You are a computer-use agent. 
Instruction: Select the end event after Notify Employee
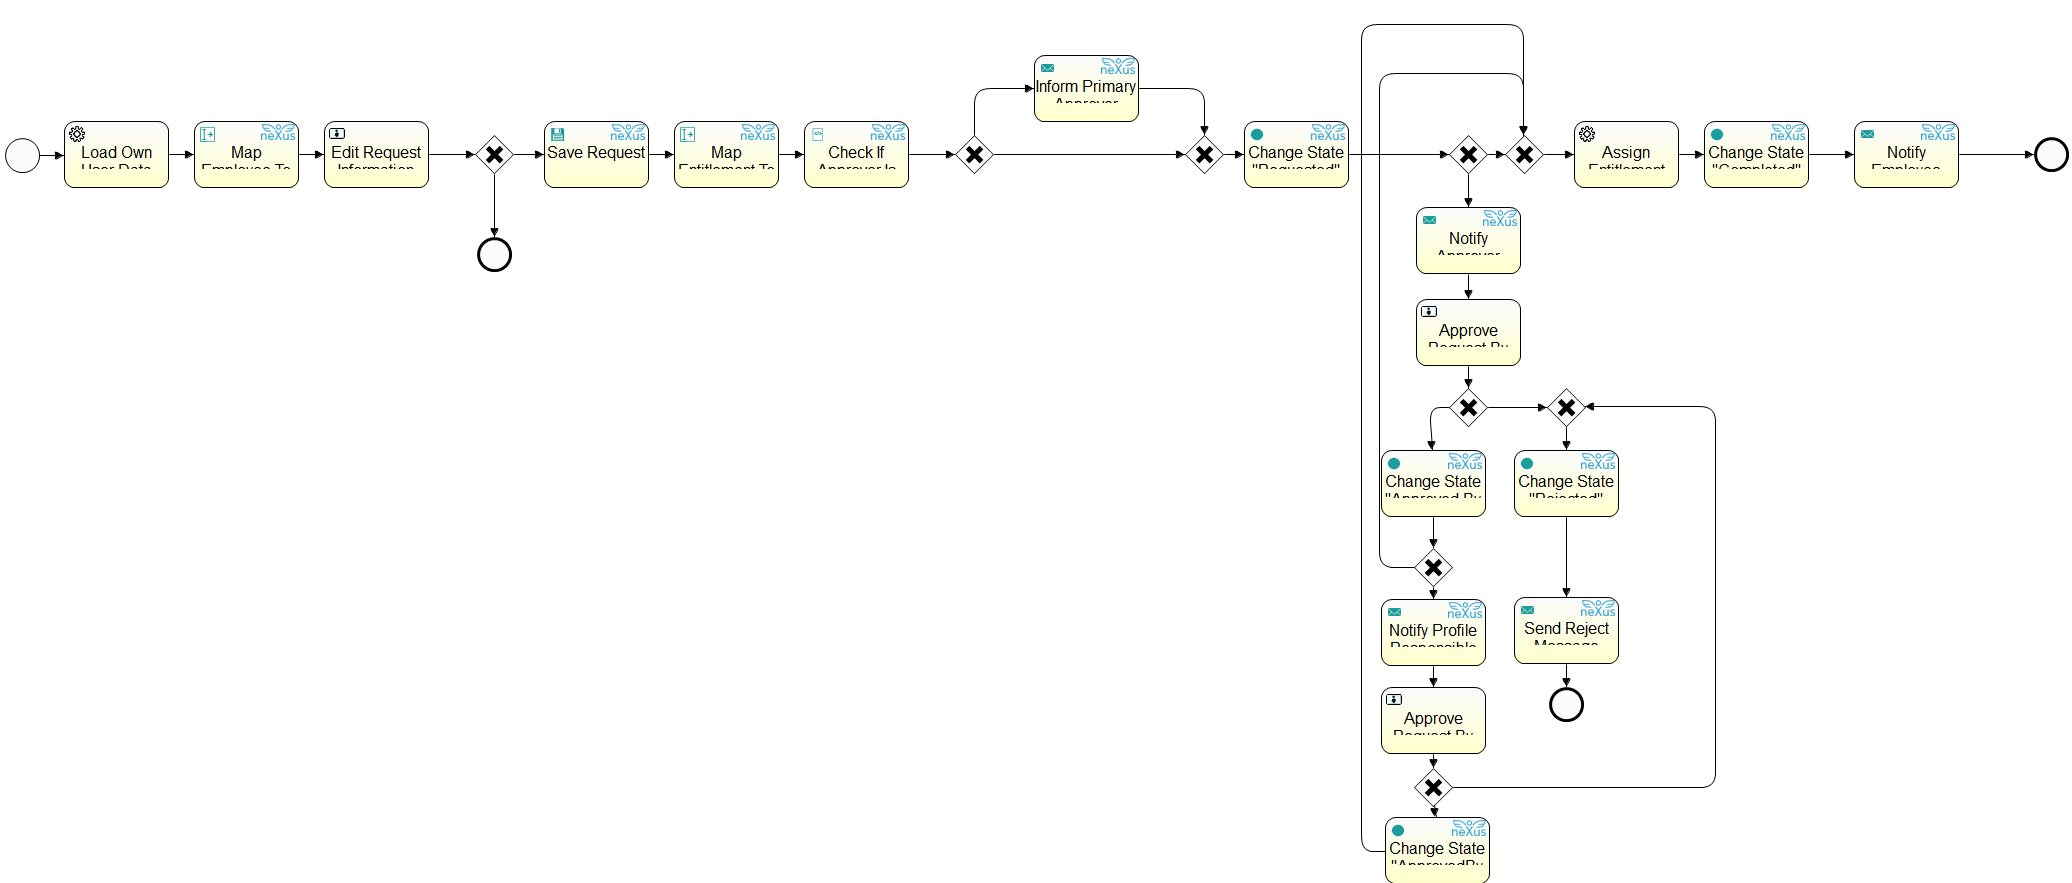click(2051, 155)
